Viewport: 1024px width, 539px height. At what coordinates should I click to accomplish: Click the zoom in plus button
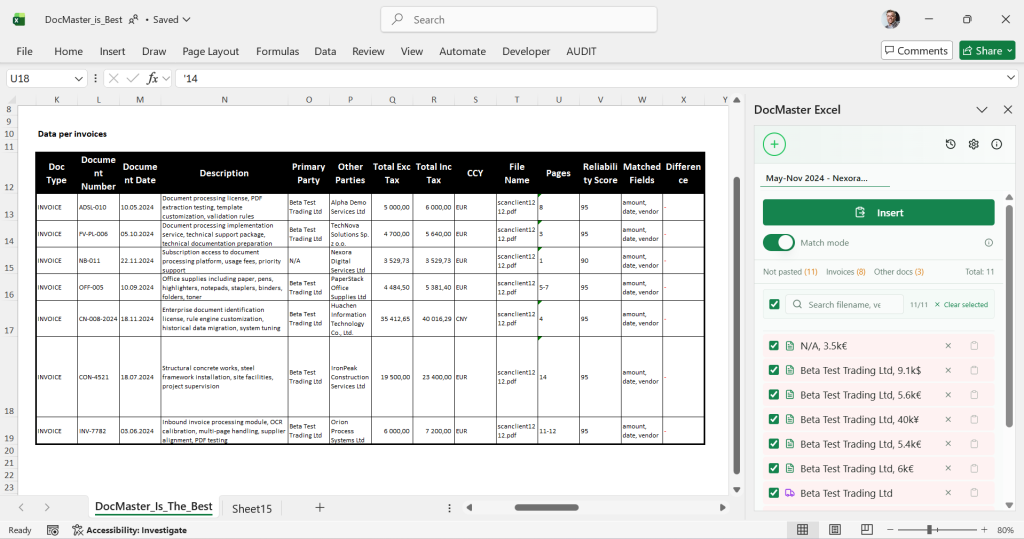click(x=984, y=530)
